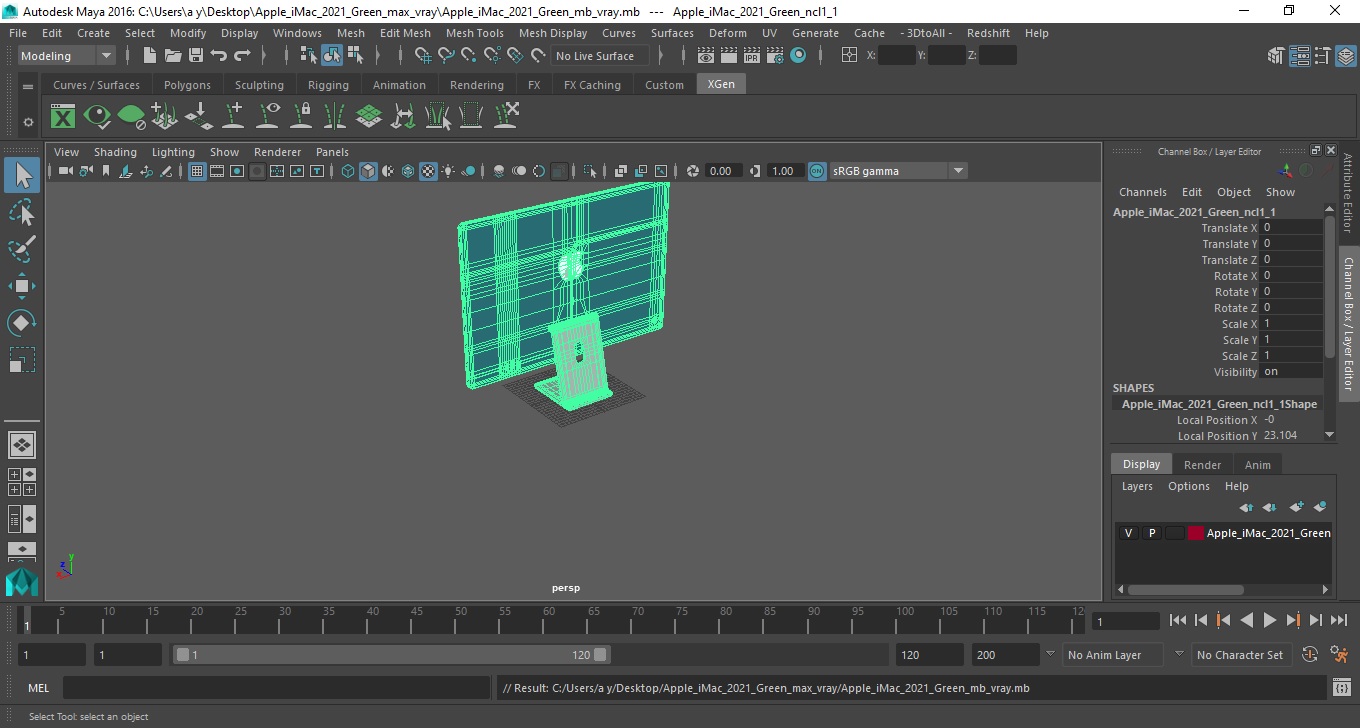
Task: Click the XGen eye preview shelf icon
Action: (97, 117)
